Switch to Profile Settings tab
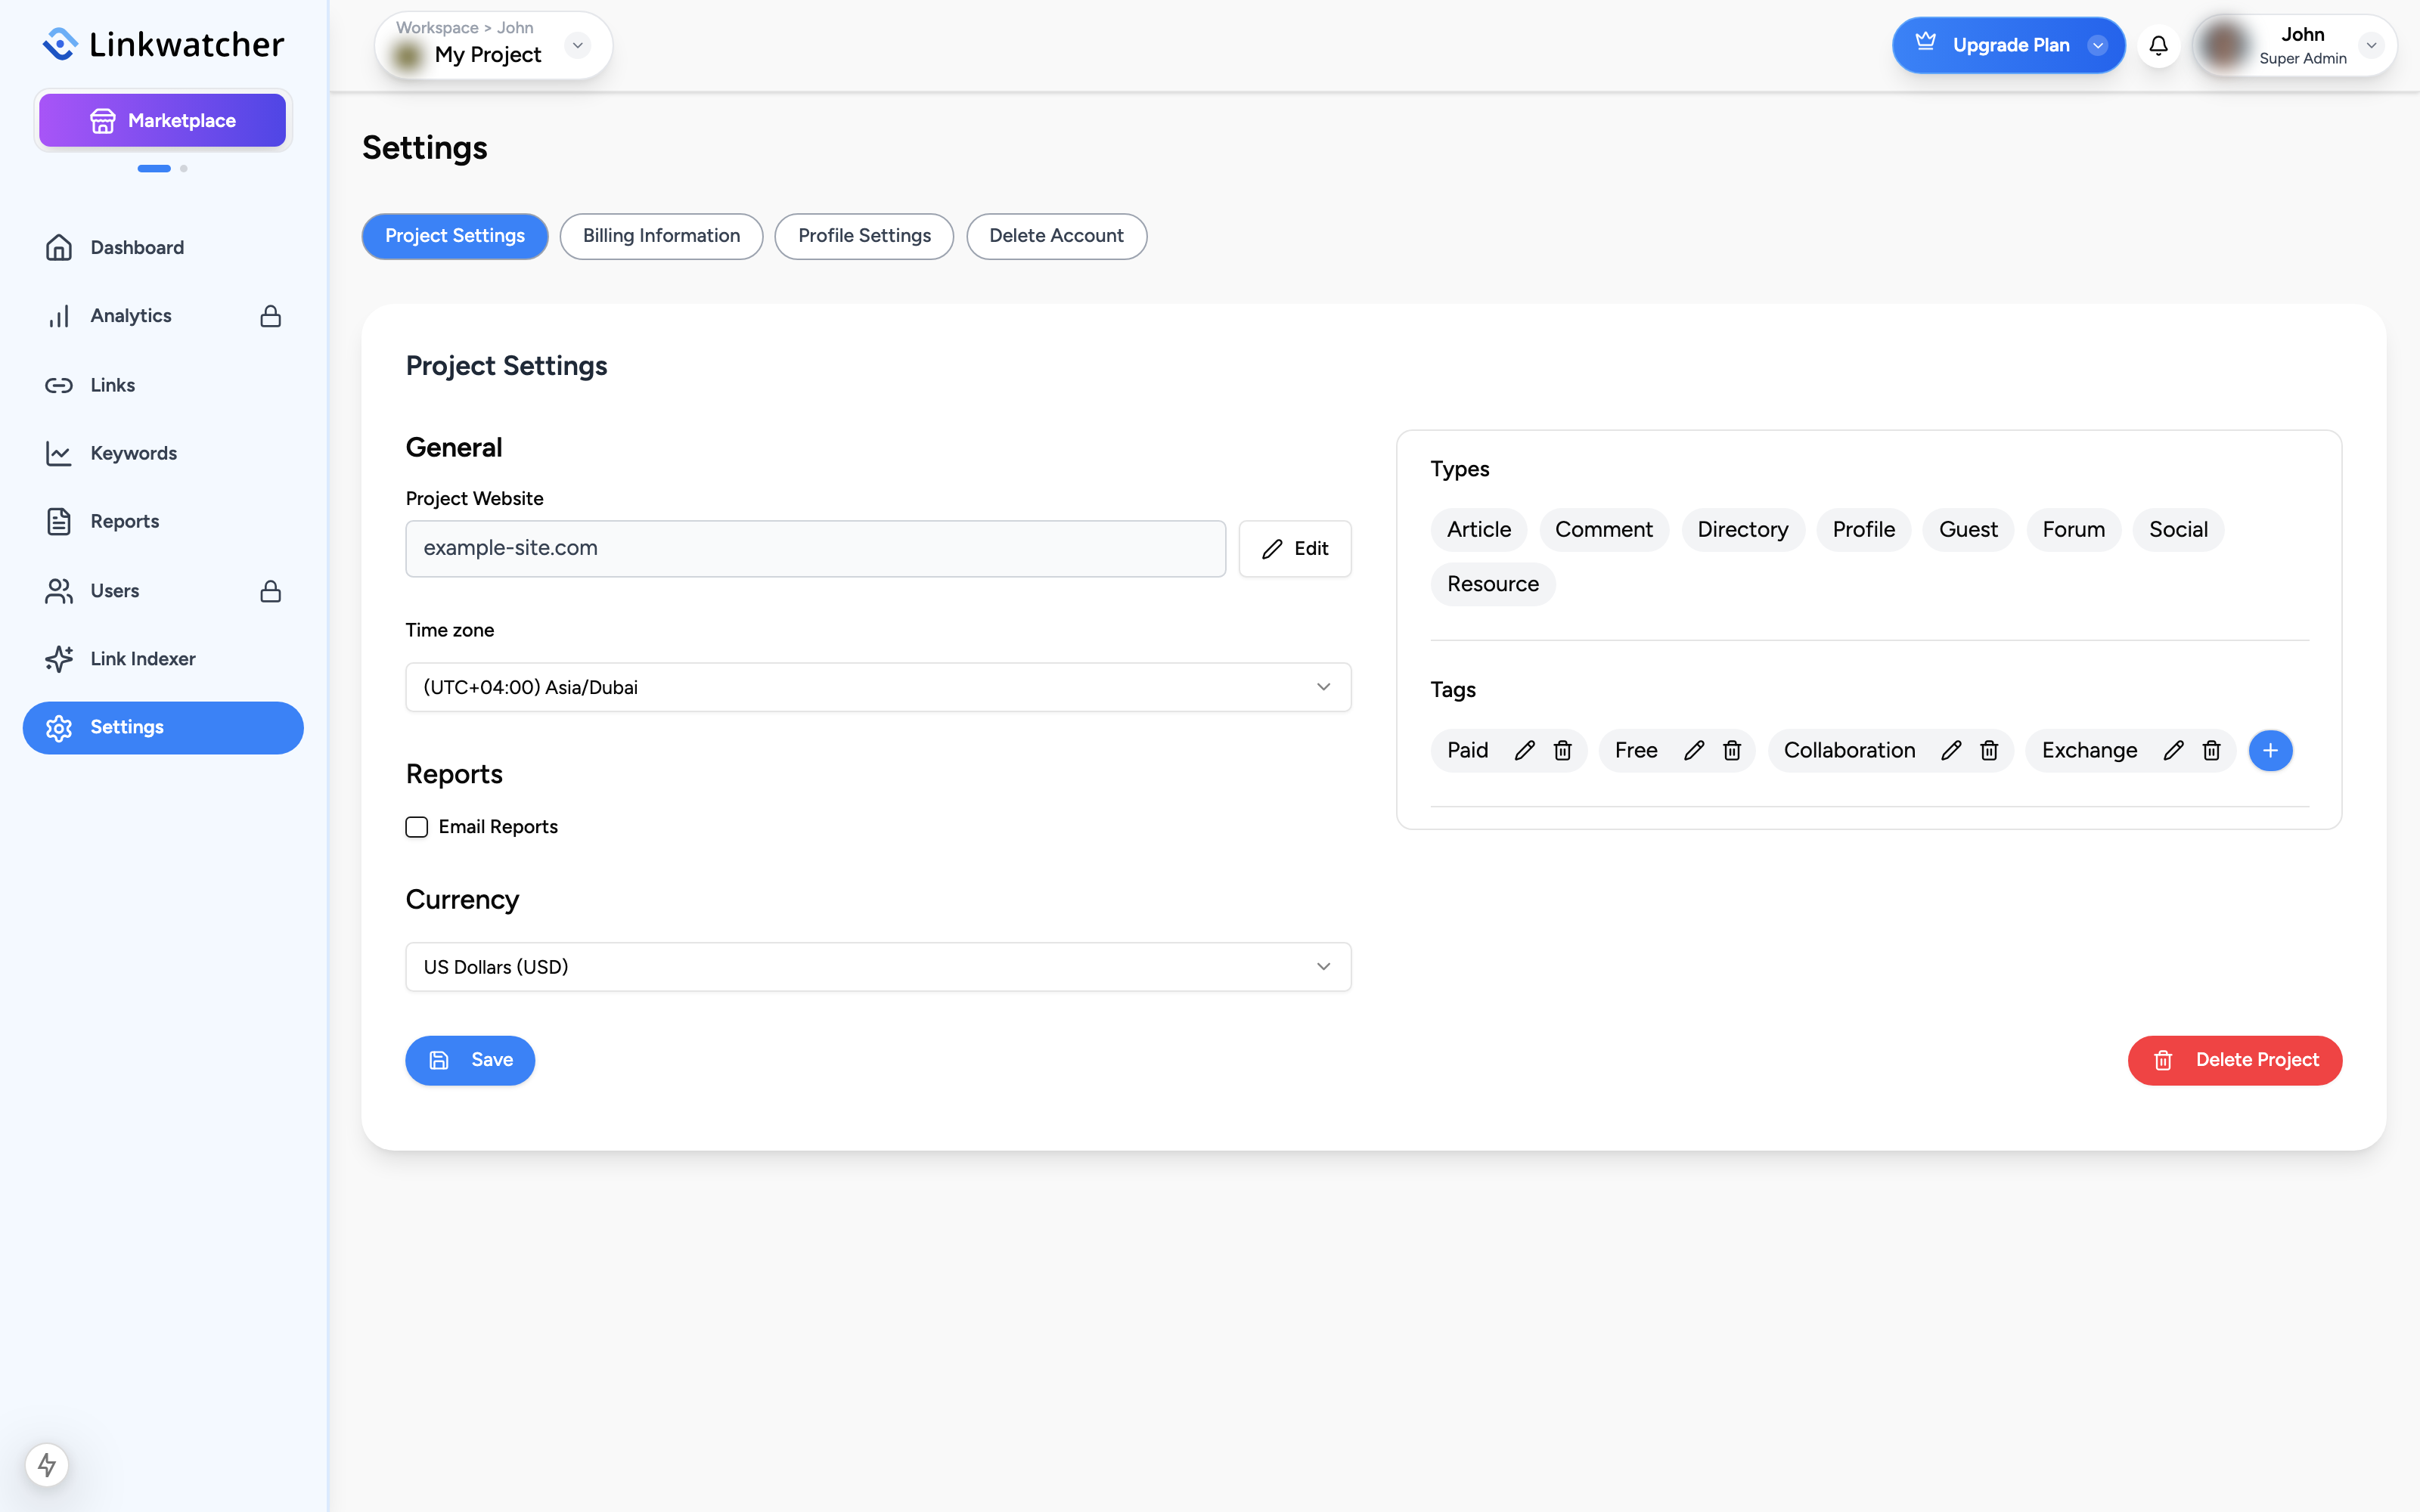The height and width of the screenshot is (1512, 2420). [864, 236]
